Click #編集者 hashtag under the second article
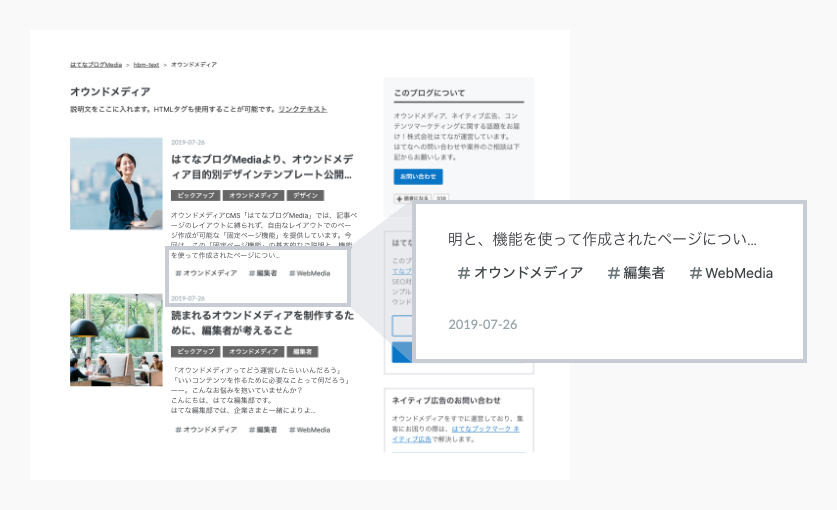Screen dimensions: 837x510 click(x=262, y=429)
